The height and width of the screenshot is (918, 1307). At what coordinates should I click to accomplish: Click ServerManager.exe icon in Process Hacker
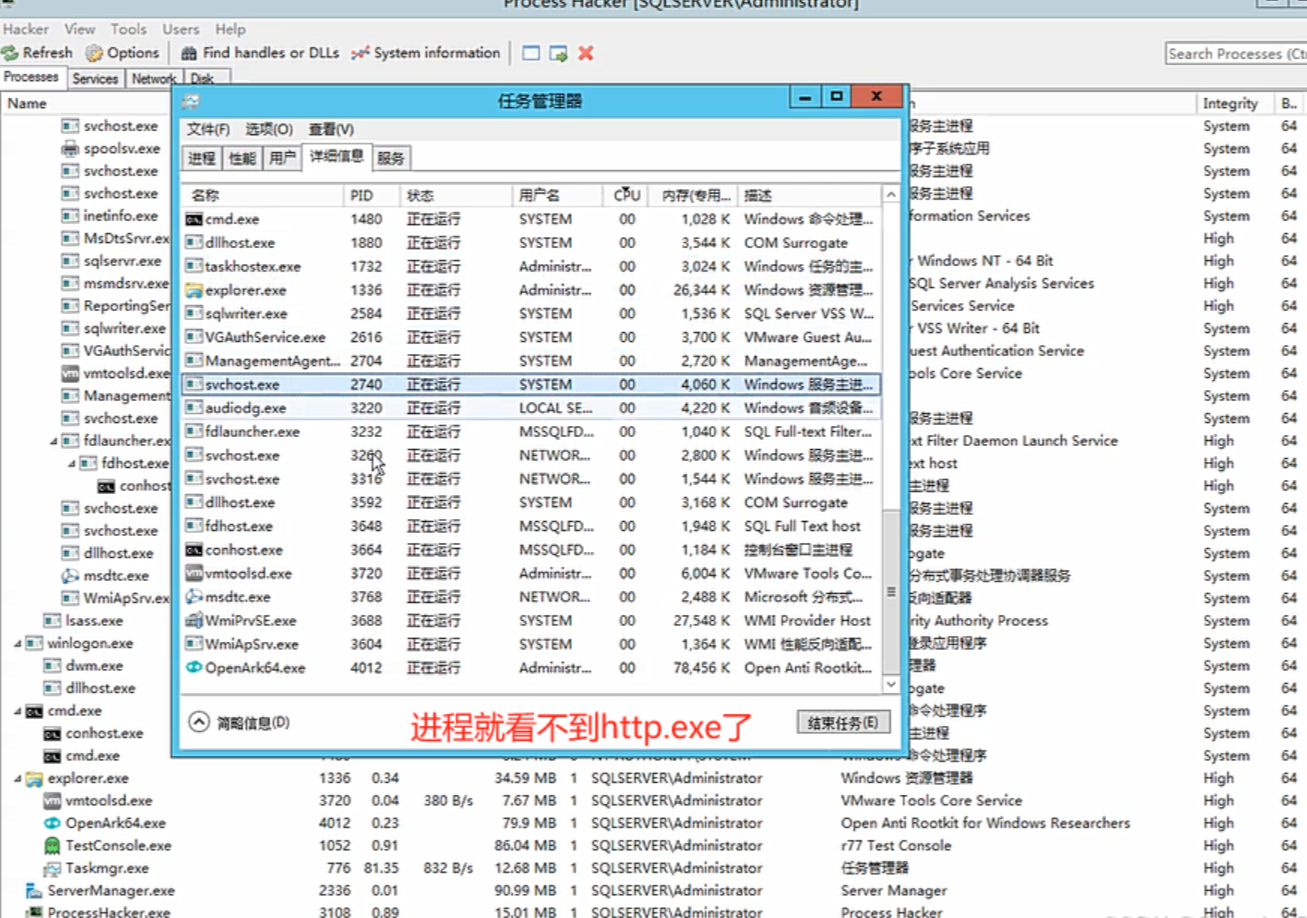point(34,891)
